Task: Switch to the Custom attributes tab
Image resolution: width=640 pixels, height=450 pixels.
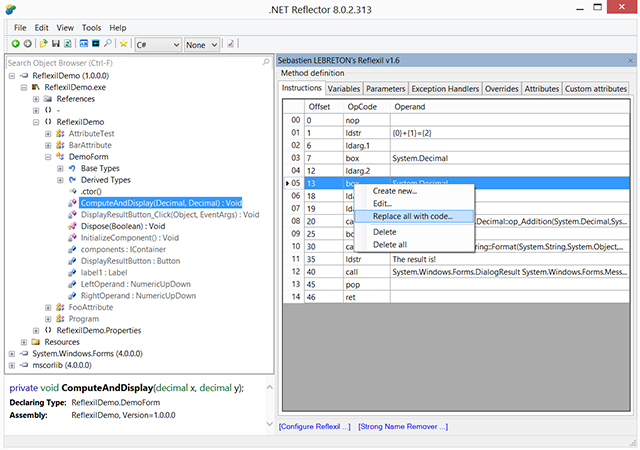Action: tap(596, 89)
